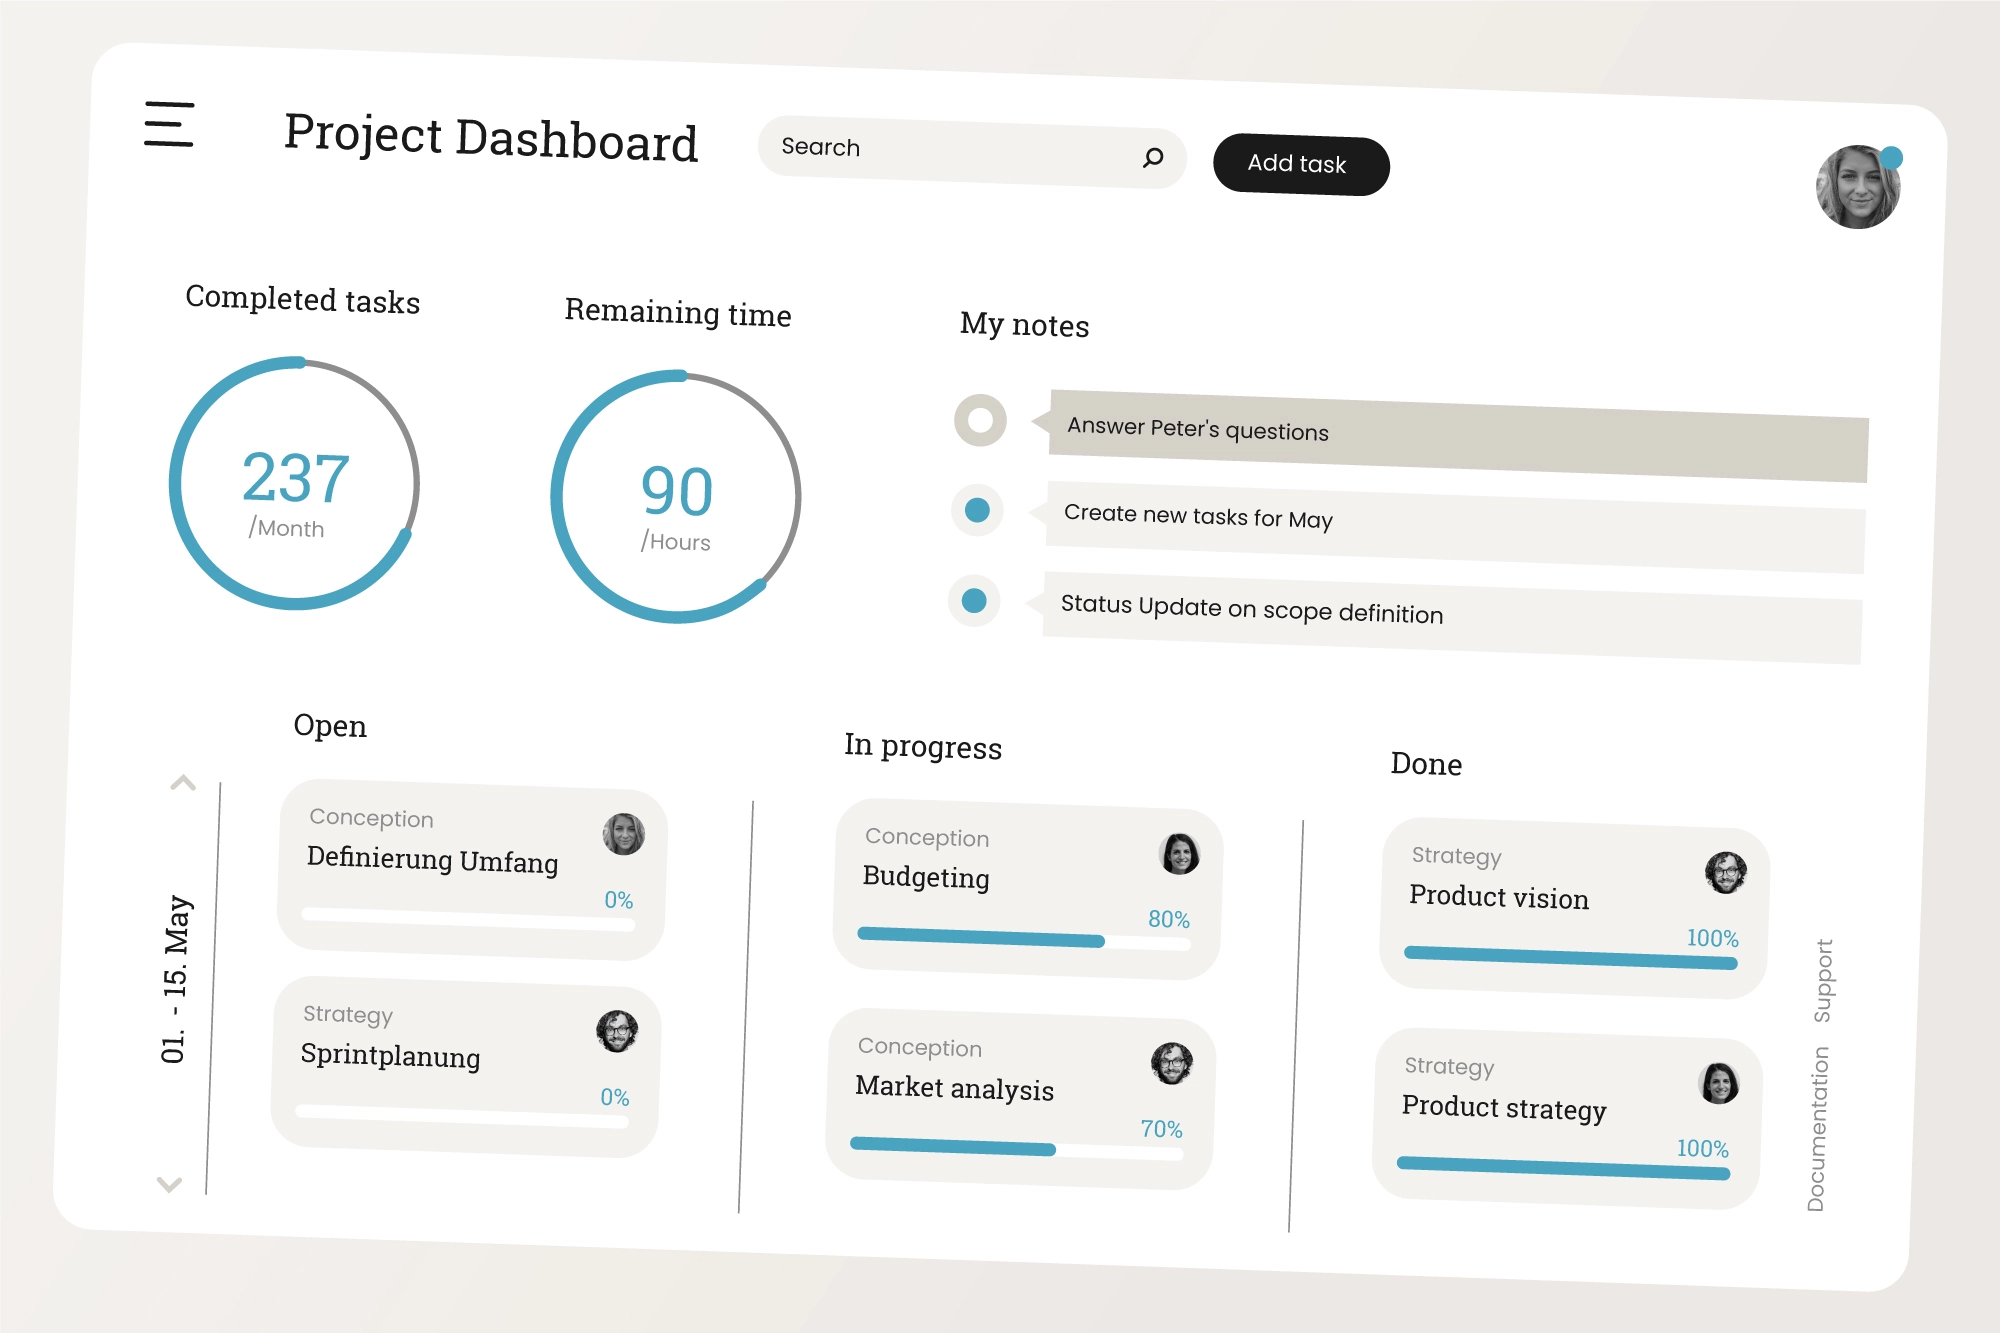Switch to the Documentation vertical tab
The height and width of the screenshot is (1333, 2000).
click(1817, 1129)
